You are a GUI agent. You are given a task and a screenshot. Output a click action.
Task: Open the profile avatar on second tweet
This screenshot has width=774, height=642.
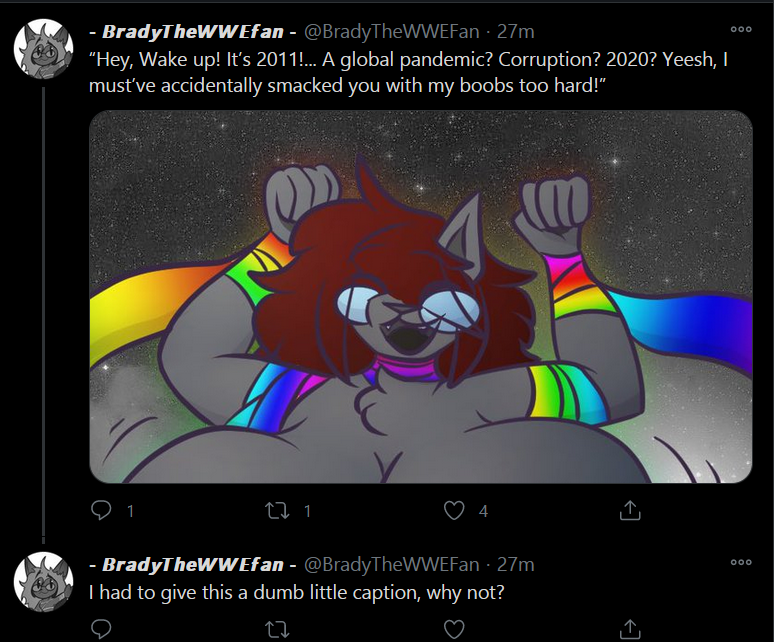pyautogui.click(x=43, y=582)
